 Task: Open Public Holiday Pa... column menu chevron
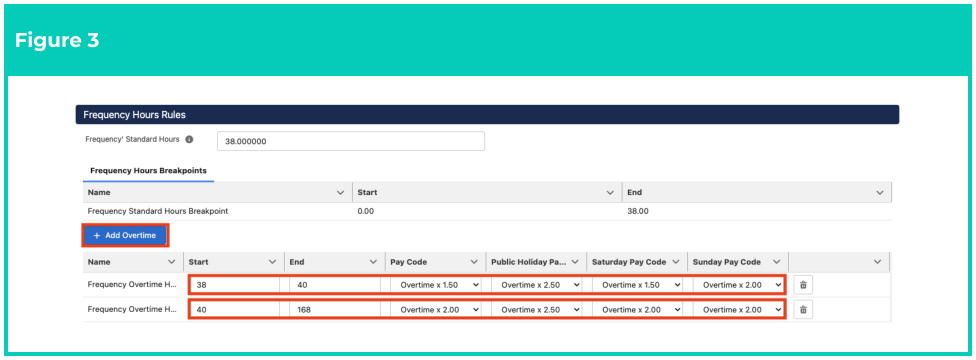575,262
